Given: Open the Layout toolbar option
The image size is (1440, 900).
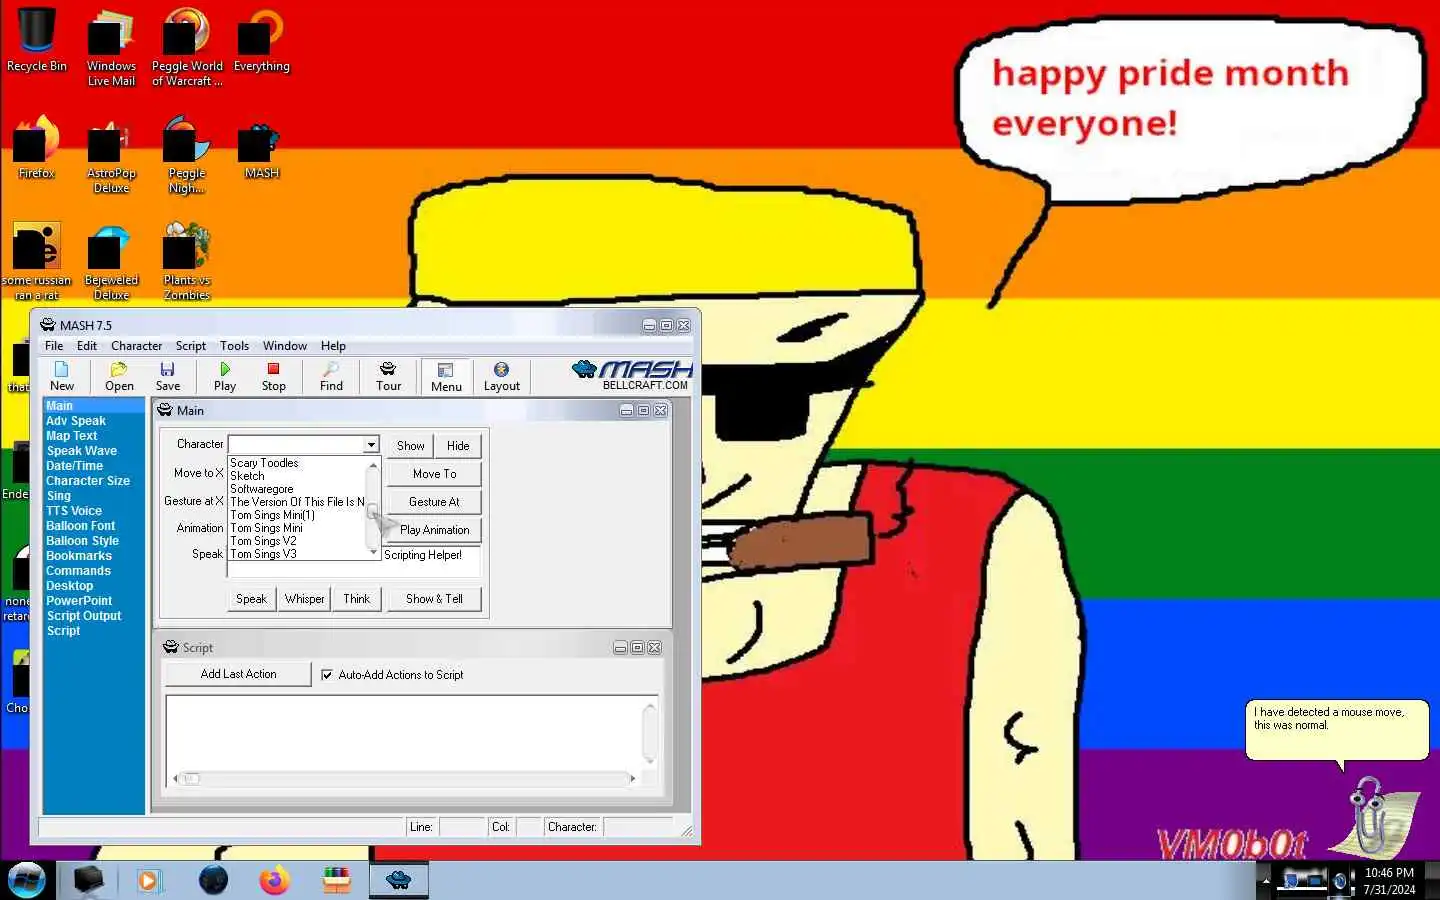Looking at the screenshot, I should (x=502, y=377).
